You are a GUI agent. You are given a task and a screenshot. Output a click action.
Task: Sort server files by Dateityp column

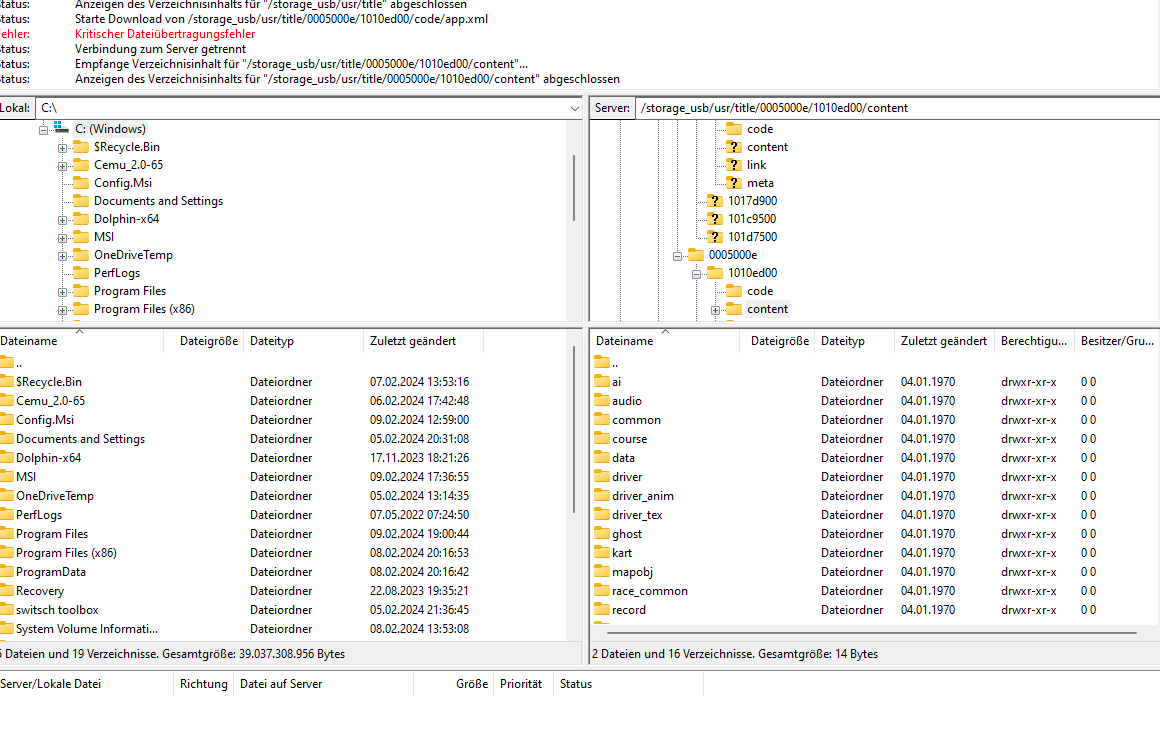(854, 341)
